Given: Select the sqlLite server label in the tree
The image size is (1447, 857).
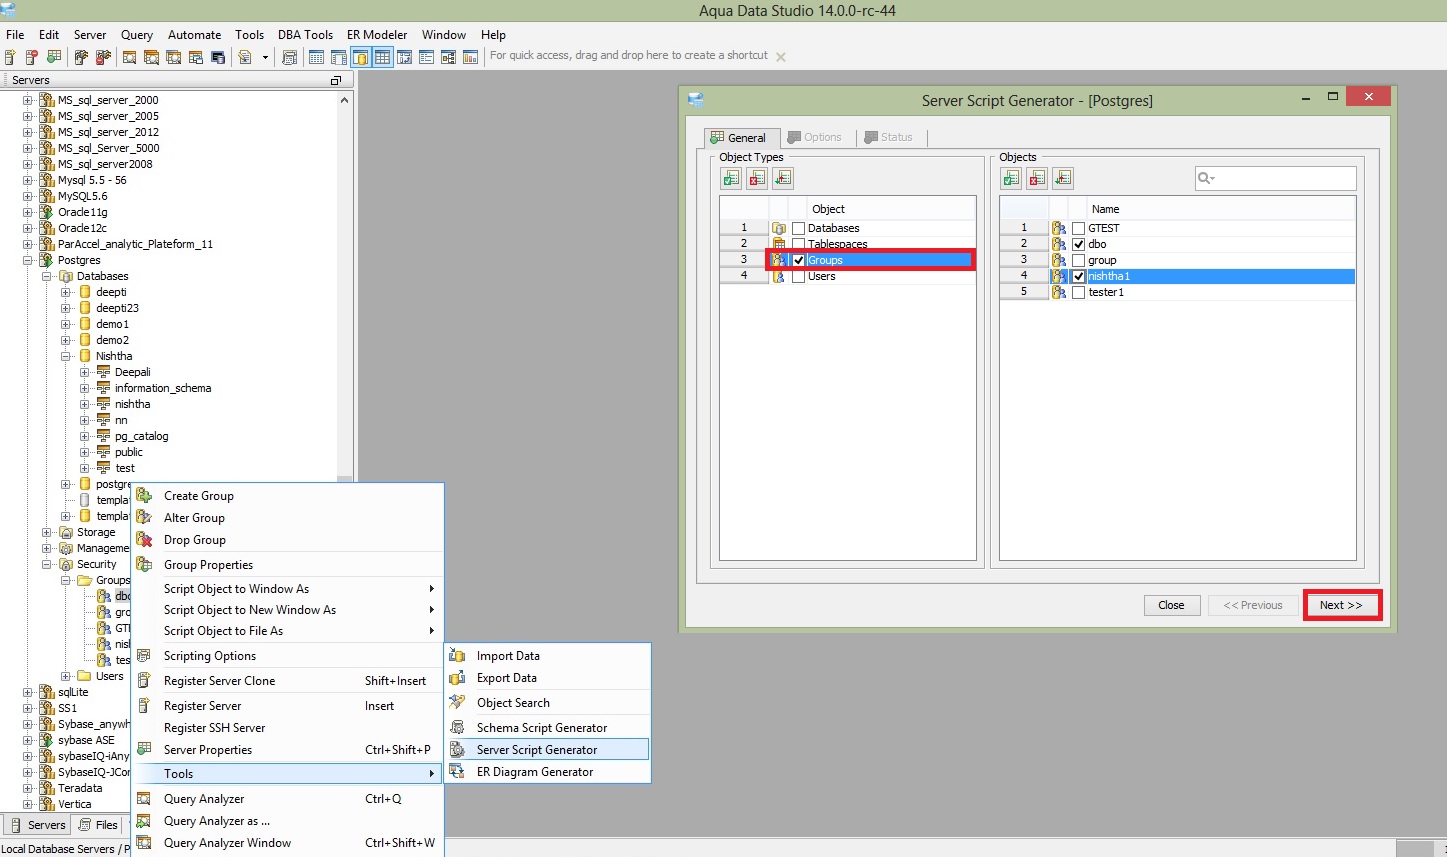Looking at the screenshot, I should click(73, 692).
